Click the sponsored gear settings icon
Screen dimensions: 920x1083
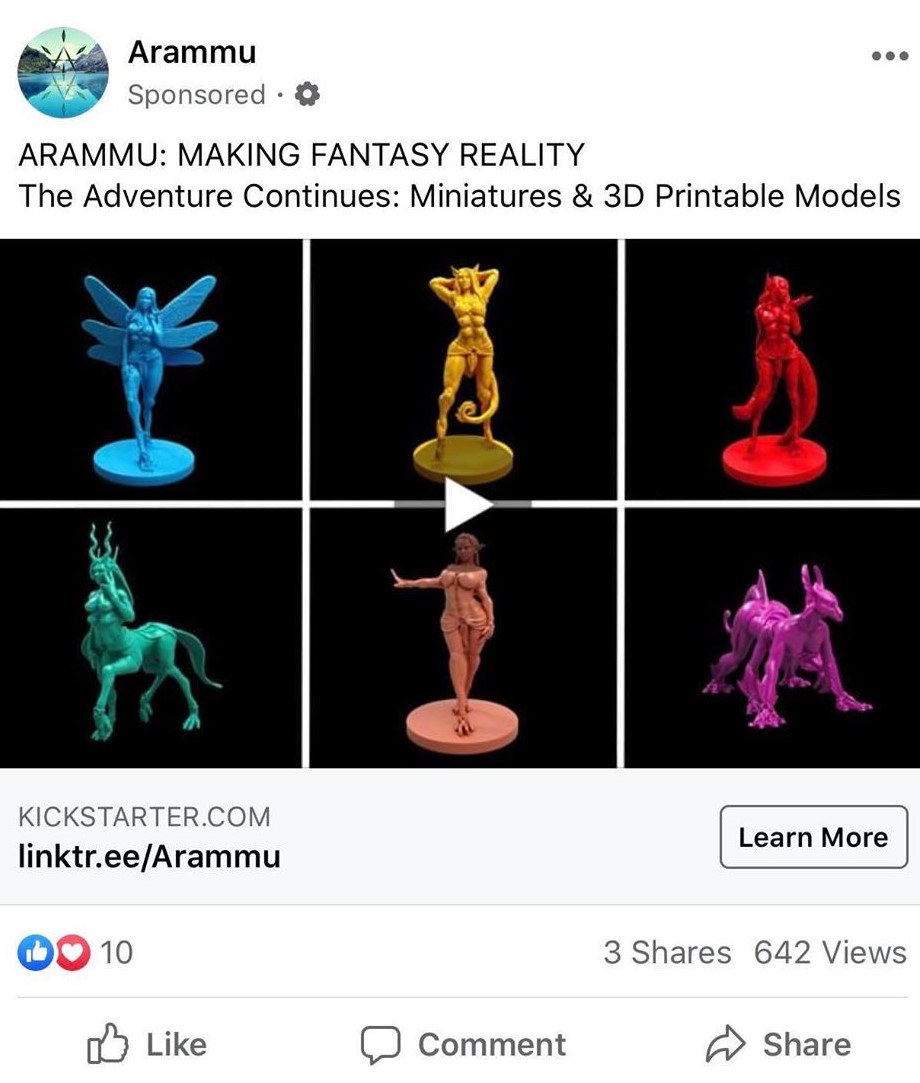pyautogui.click(x=307, y=94)
